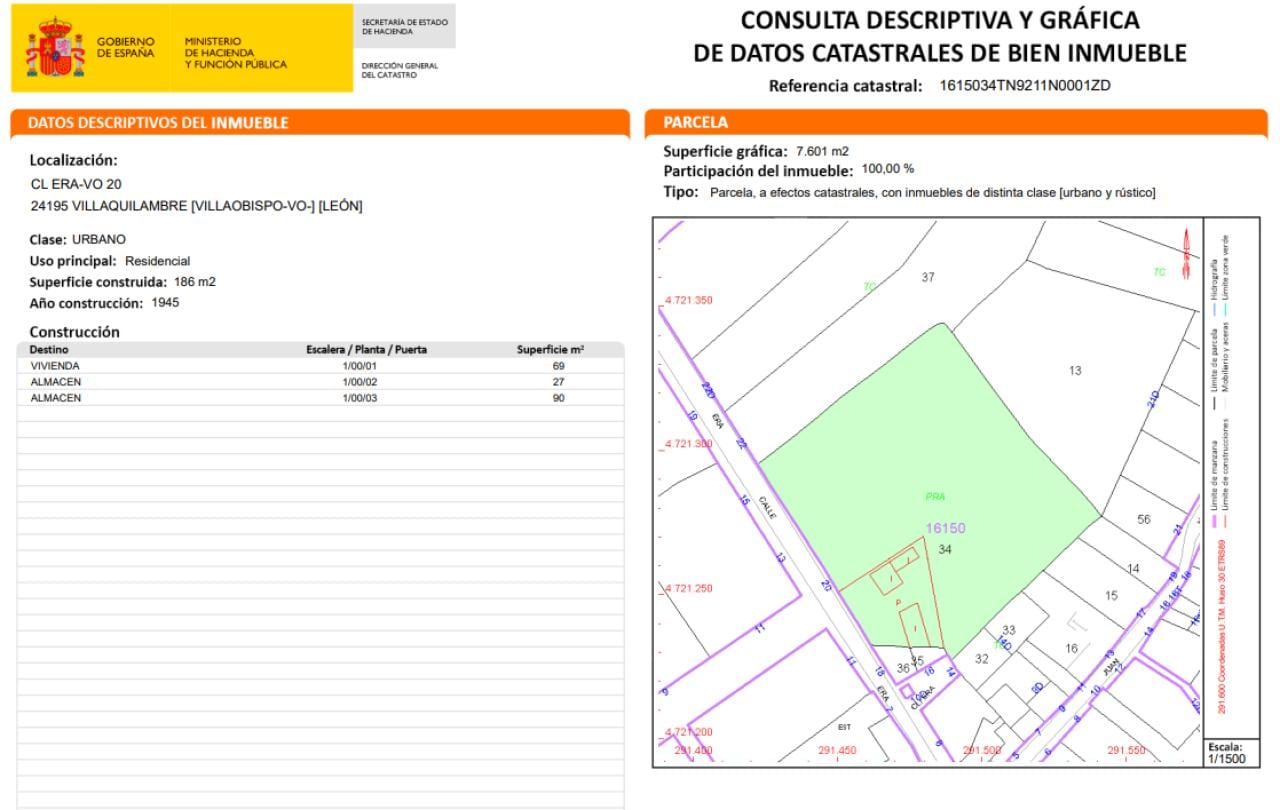Screen dimensions: 1280x810
Task: Click table cell '1/00/02'
Action: click(x=359, y=382)
